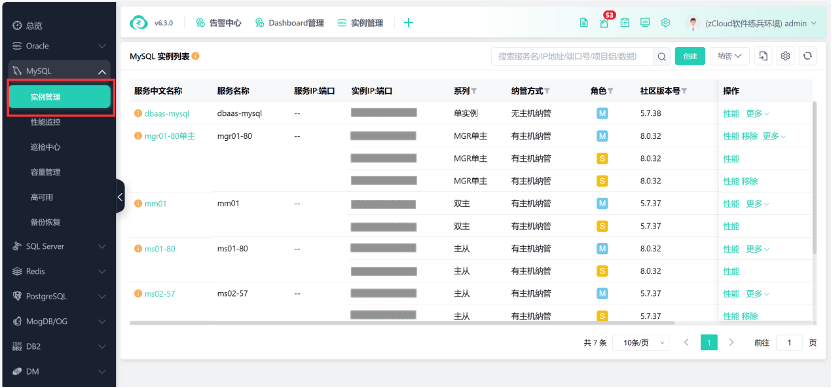Screen dimensions: 832x388
Task: Click the info icon next to mgr01-80单主
Action: point(138,136)
